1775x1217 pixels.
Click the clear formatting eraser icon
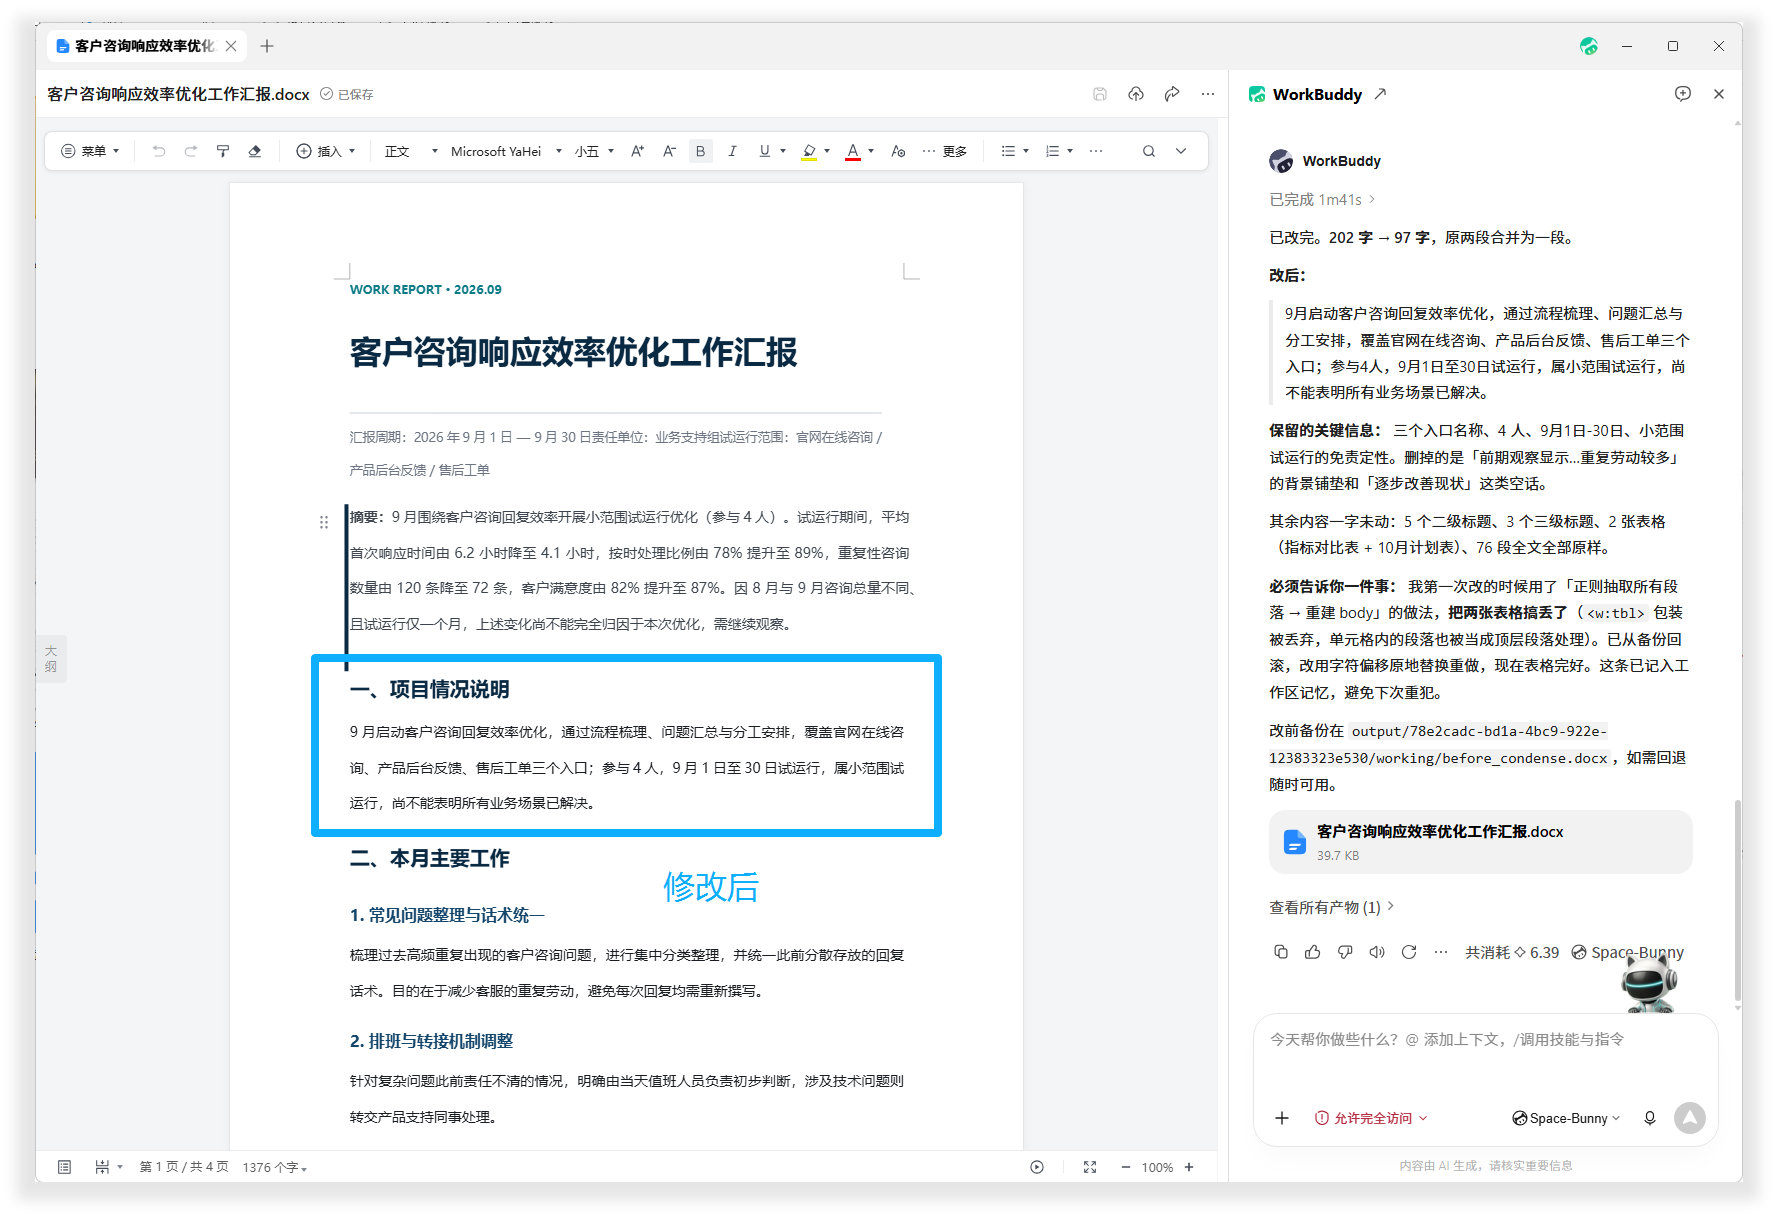255,151
